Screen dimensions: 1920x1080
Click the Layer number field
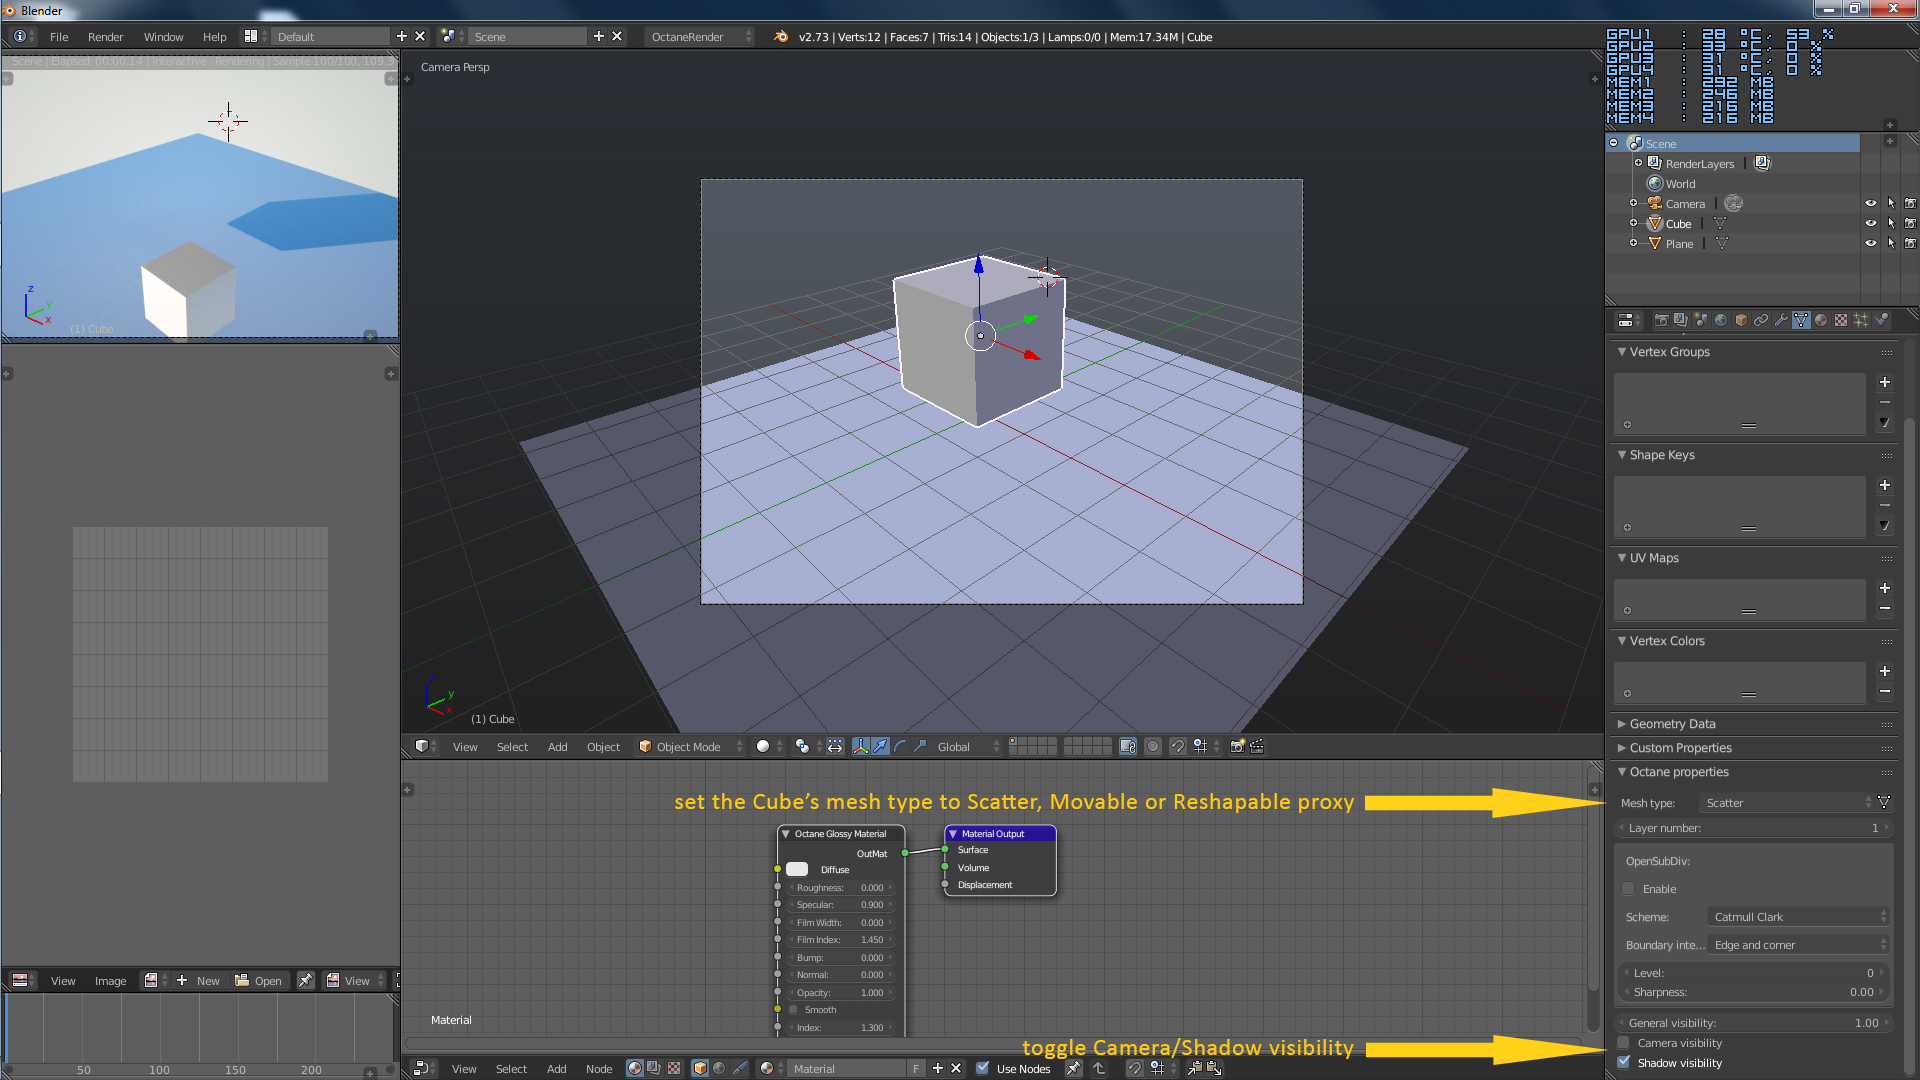click(1753, 828)
